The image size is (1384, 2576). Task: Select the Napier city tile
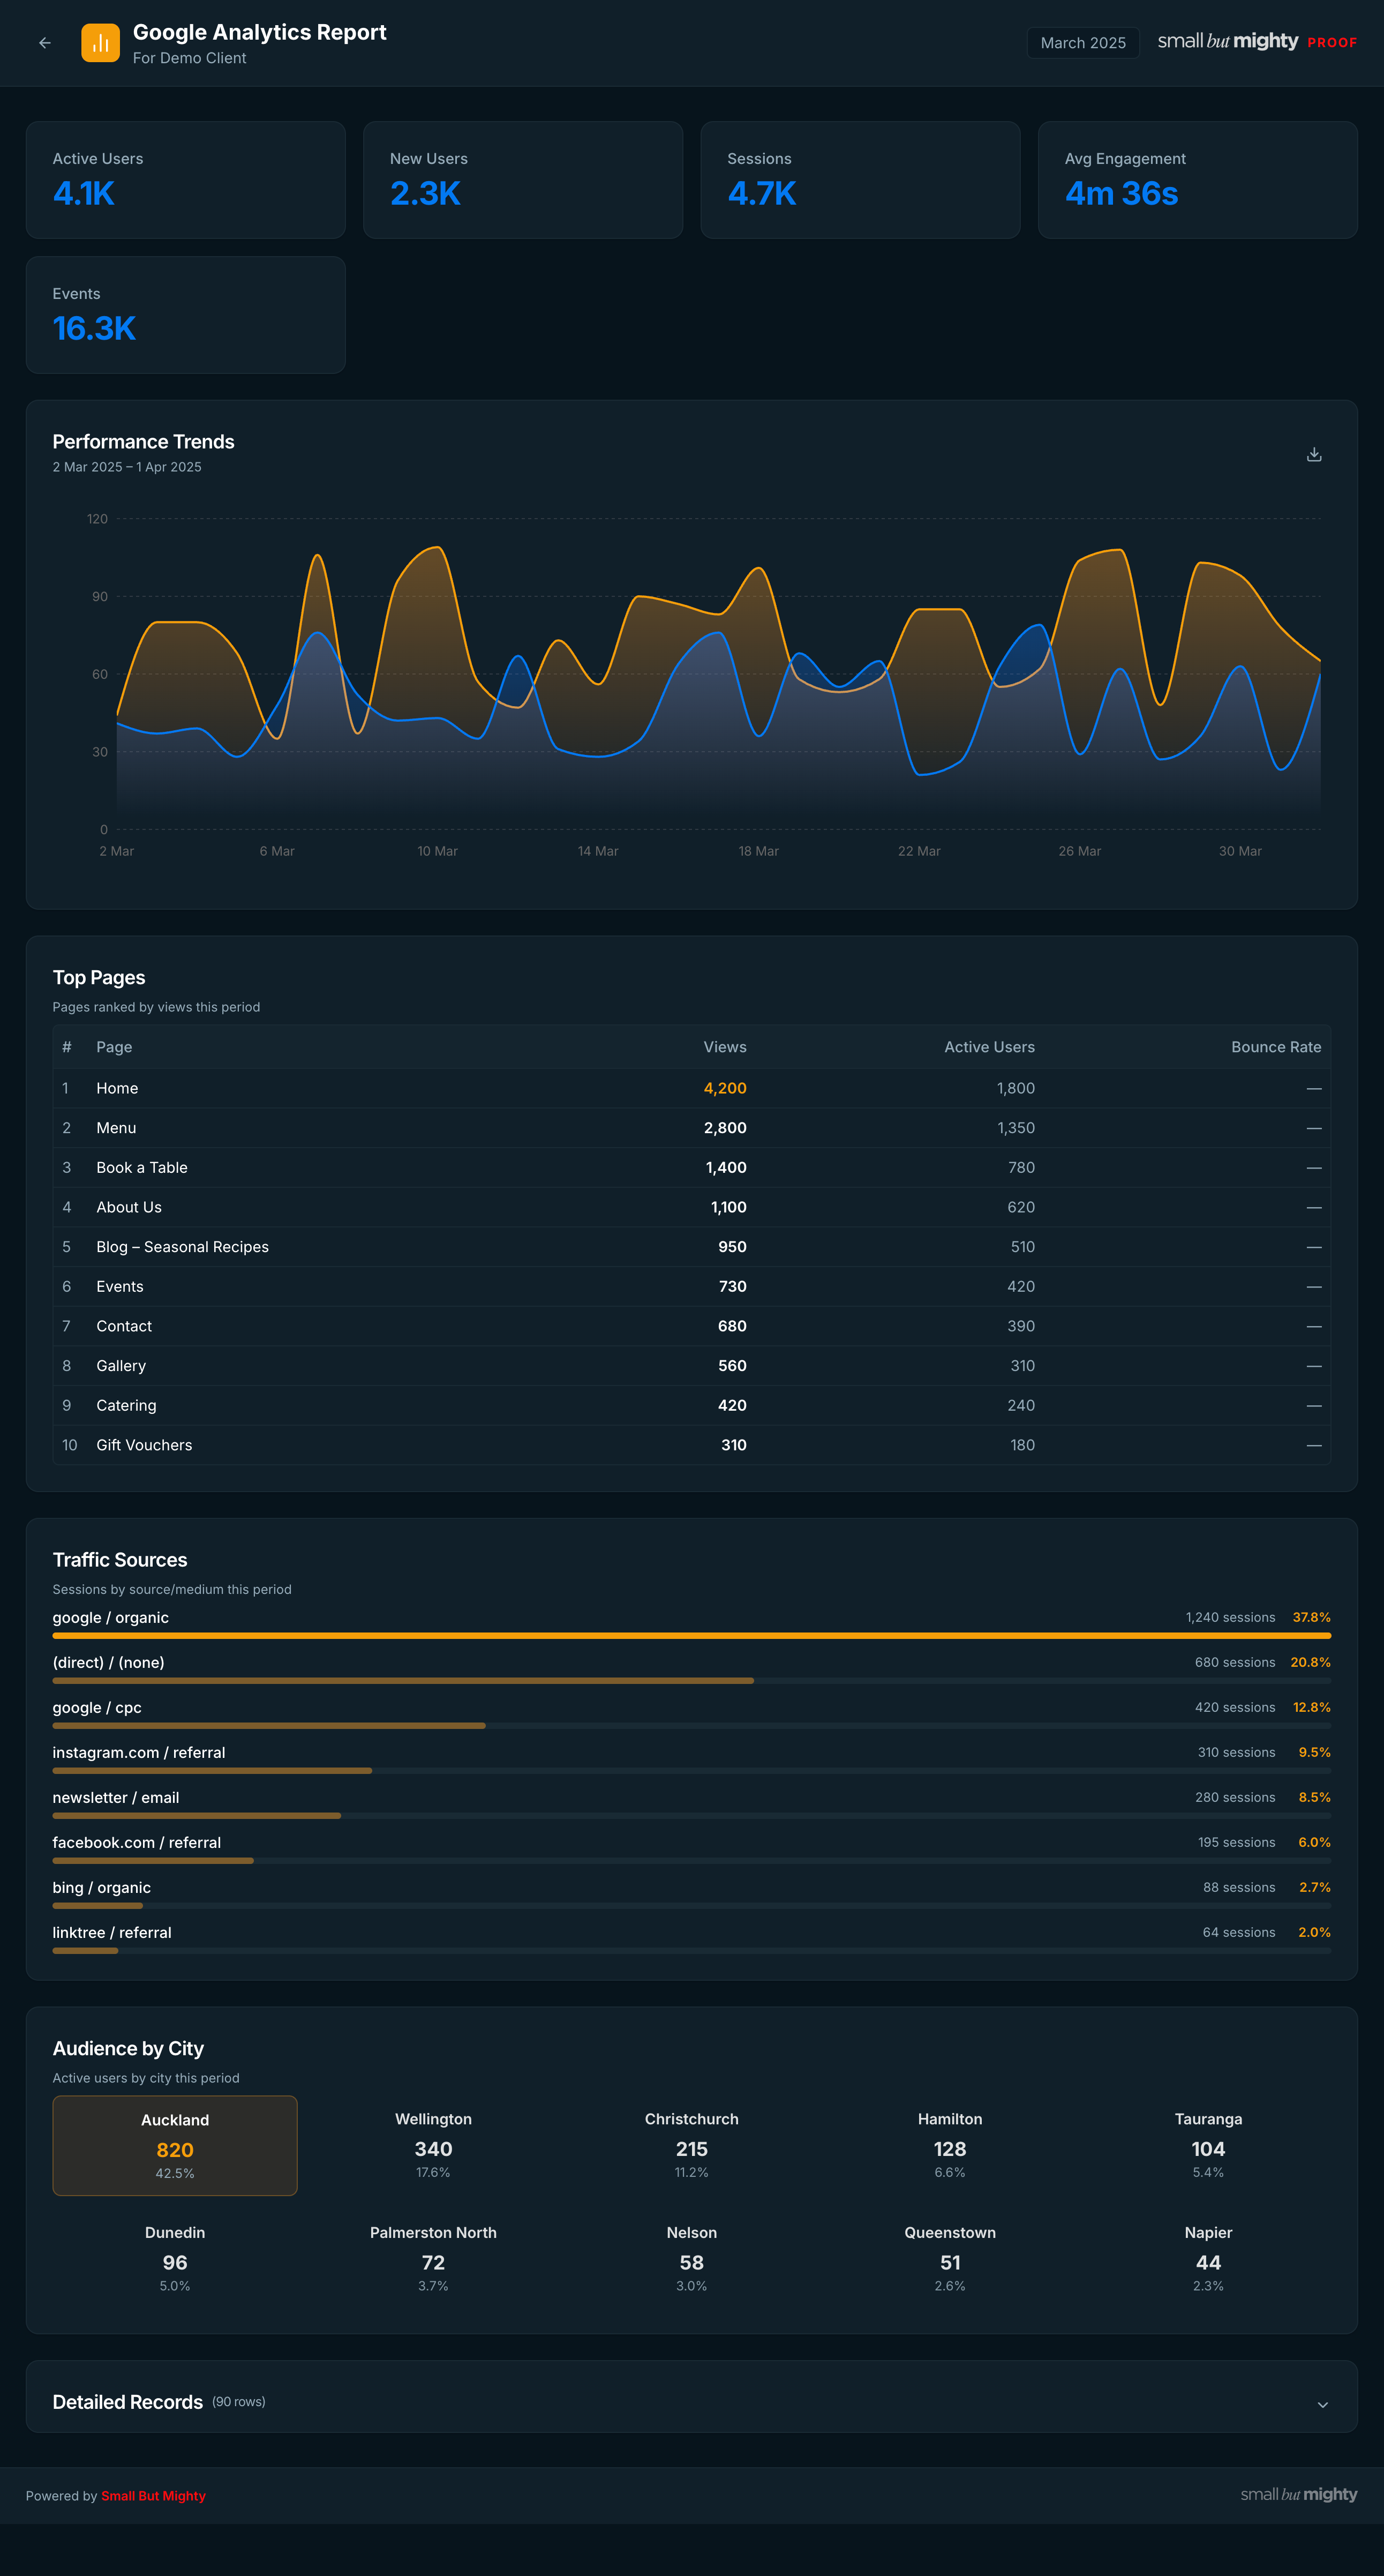tap(1208, 2259)
